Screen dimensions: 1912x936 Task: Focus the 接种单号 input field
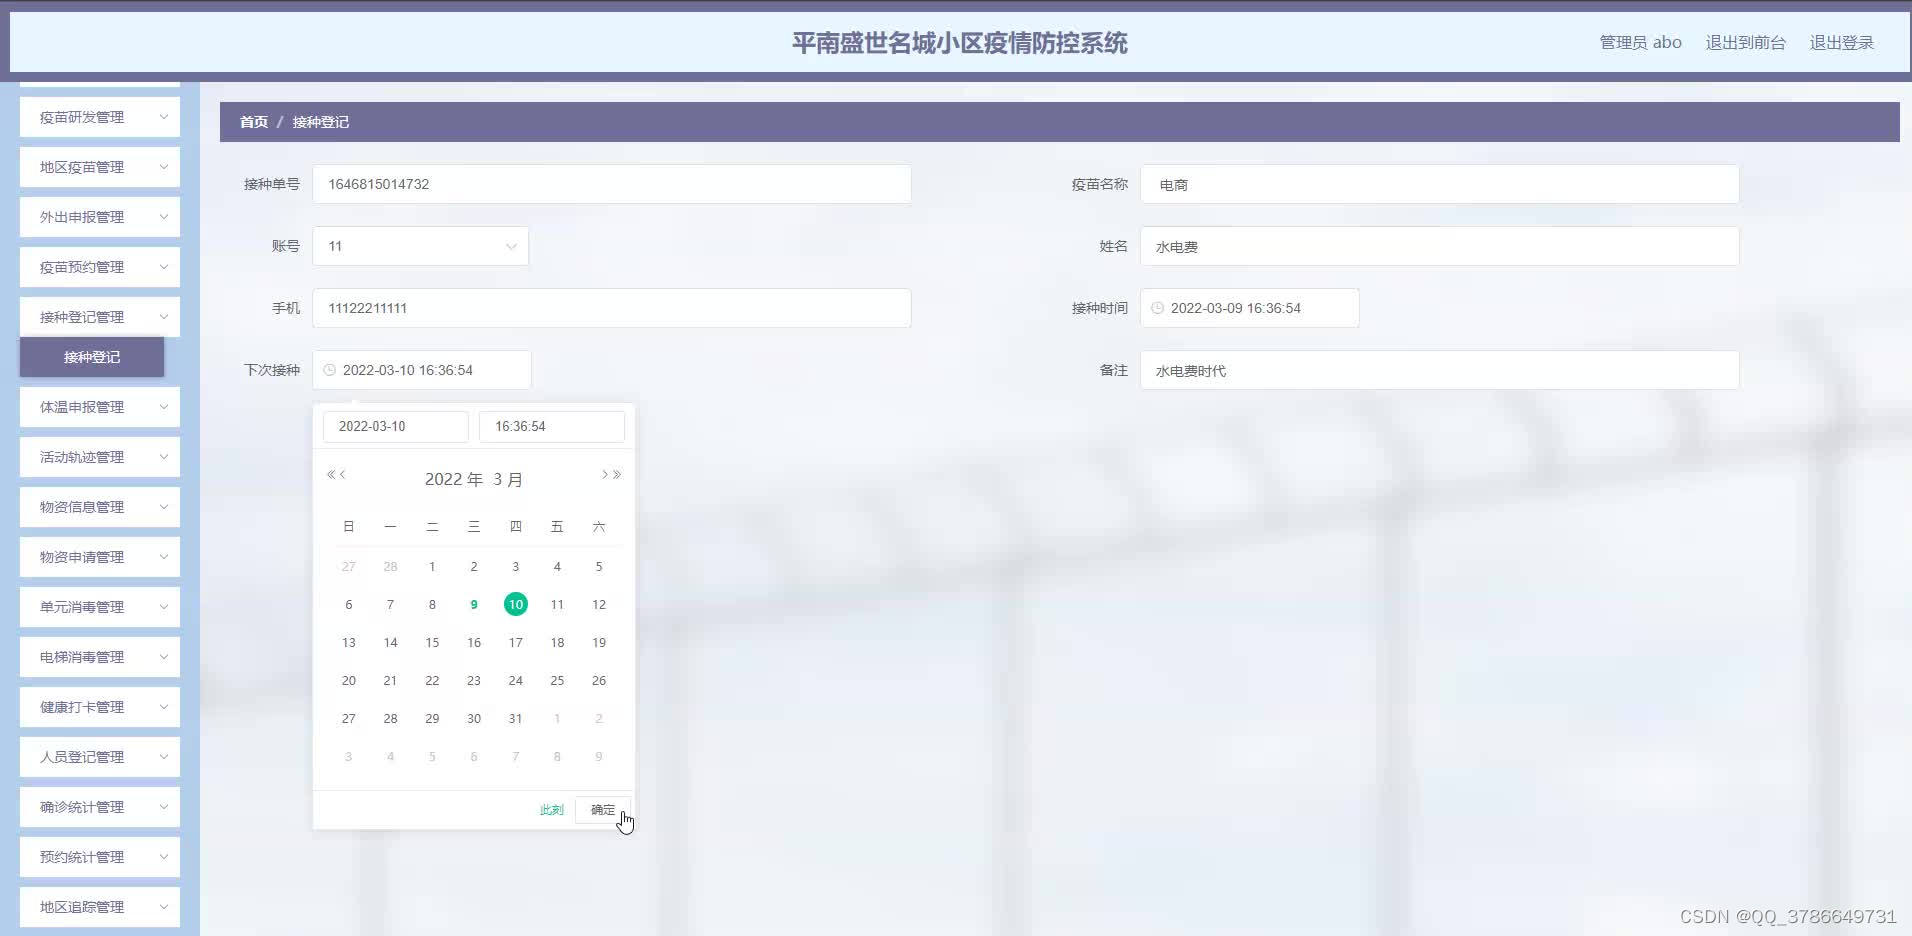(612, 184)
